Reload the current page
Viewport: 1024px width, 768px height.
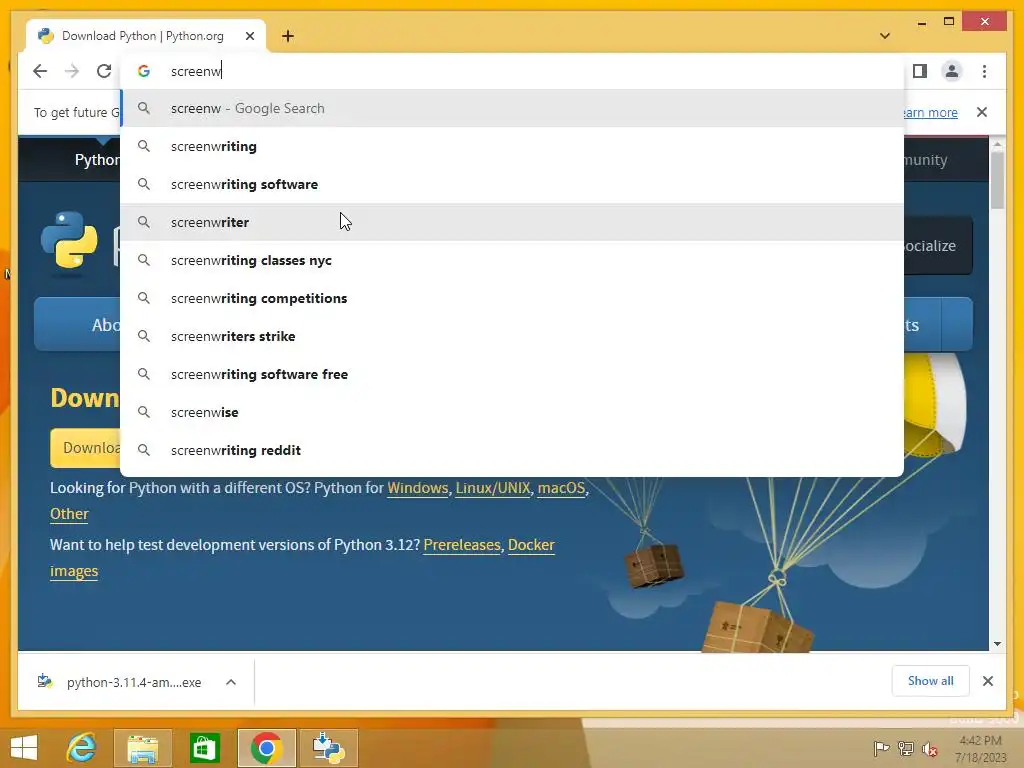pyautogui.click(x=104, y=71)
